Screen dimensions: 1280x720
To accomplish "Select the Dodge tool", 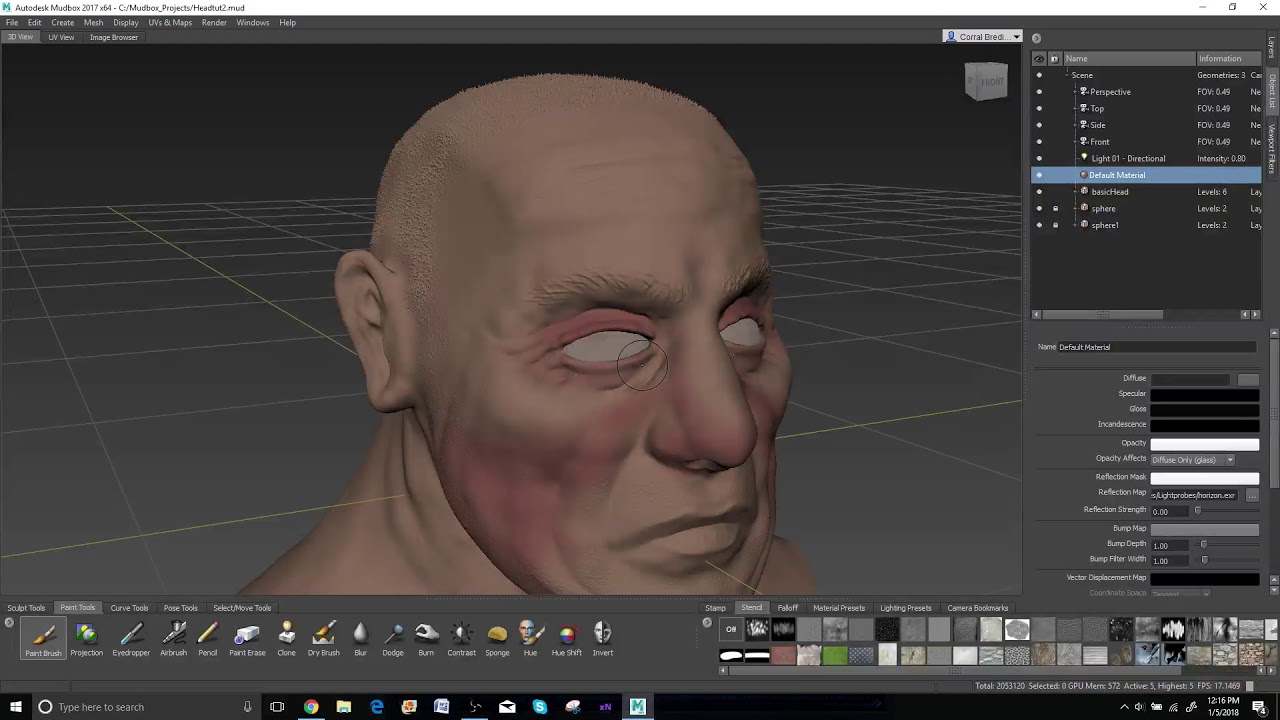I will point(393,639).
